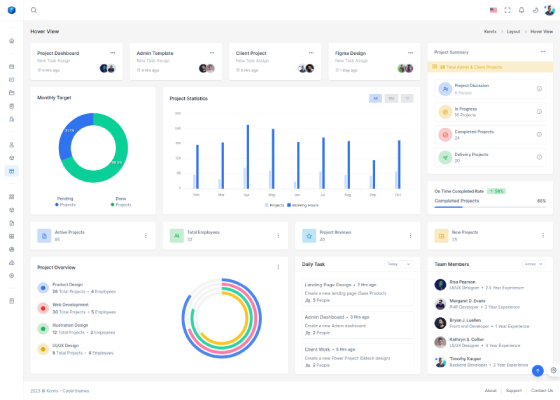Click the blue scroll-to-top arrow button
Viewport: 560px width, 400px height.
tap(538, 371)
